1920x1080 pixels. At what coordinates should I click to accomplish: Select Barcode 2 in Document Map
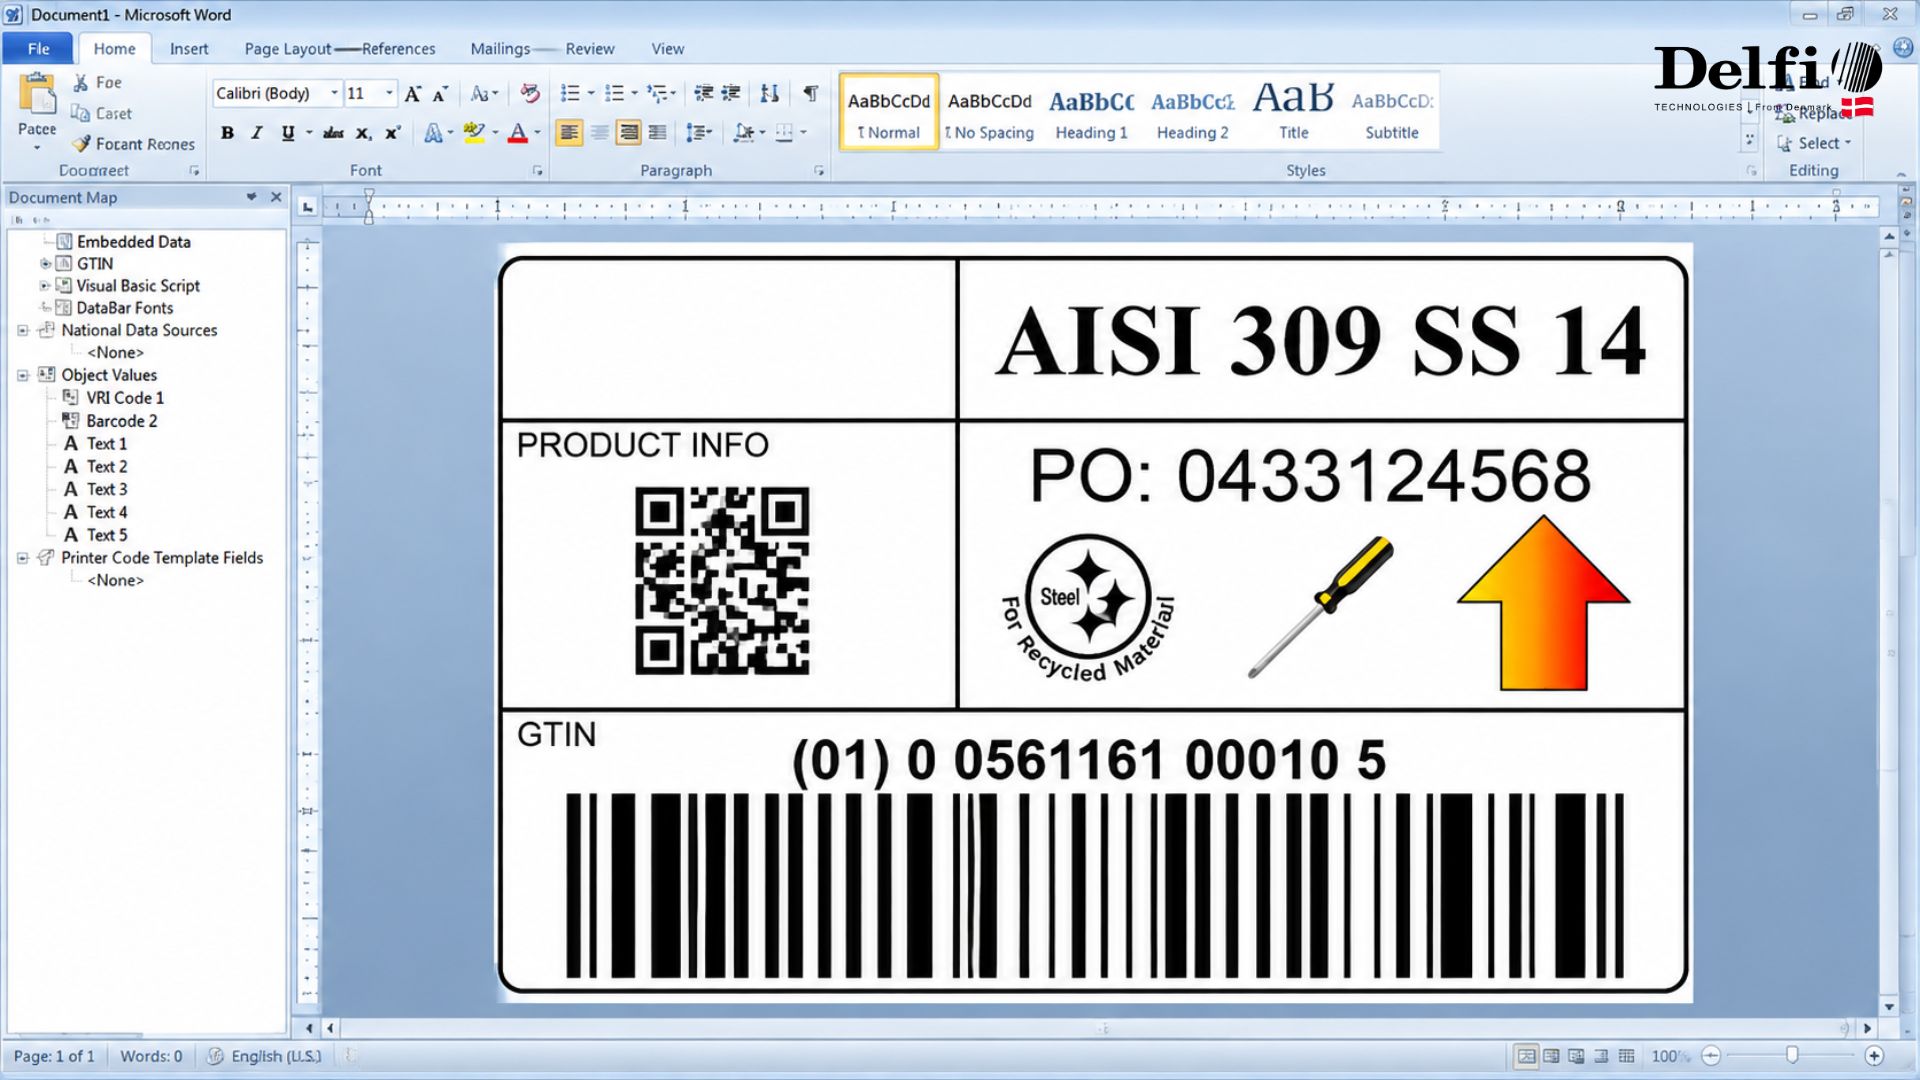(x=110, y=421)
